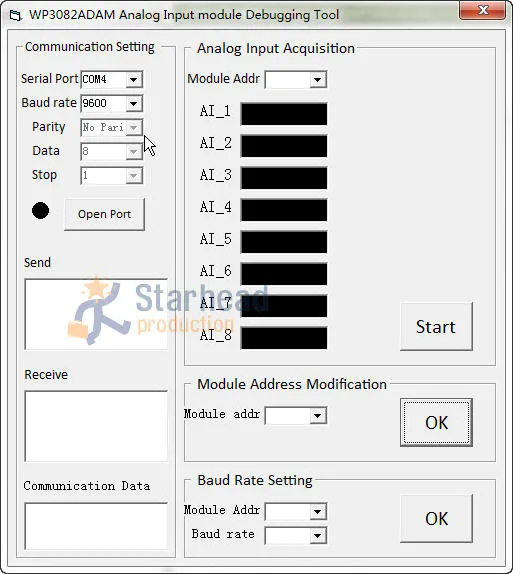Click the AI_4 black value display
Screen dimensions: 513x574
[x=284, y=210]
